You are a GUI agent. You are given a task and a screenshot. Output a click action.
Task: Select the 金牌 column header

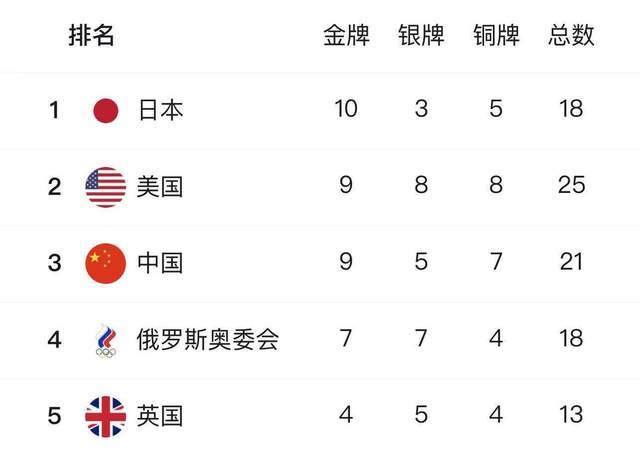pyautogui.click(x=346, y=35)
